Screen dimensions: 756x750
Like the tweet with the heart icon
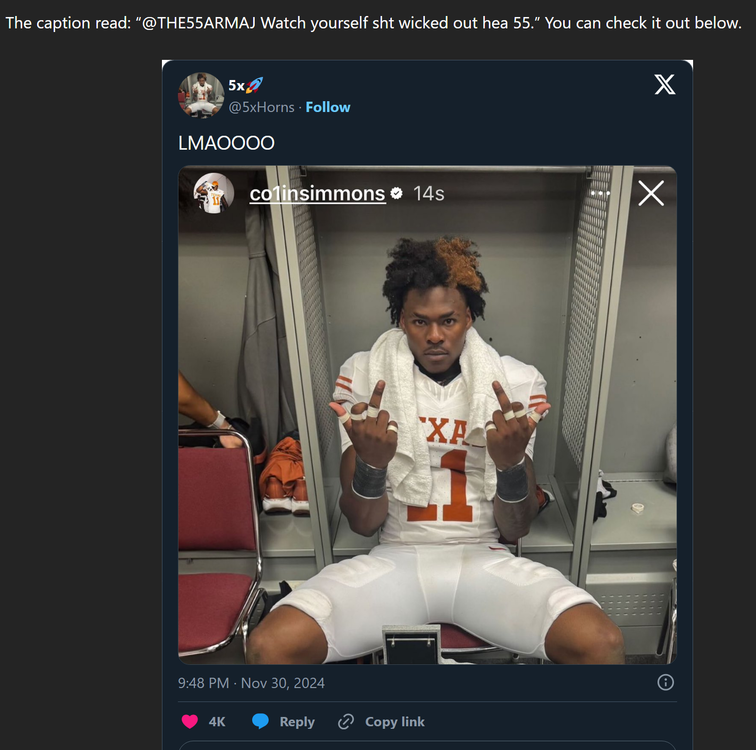[x=189, y=721]
